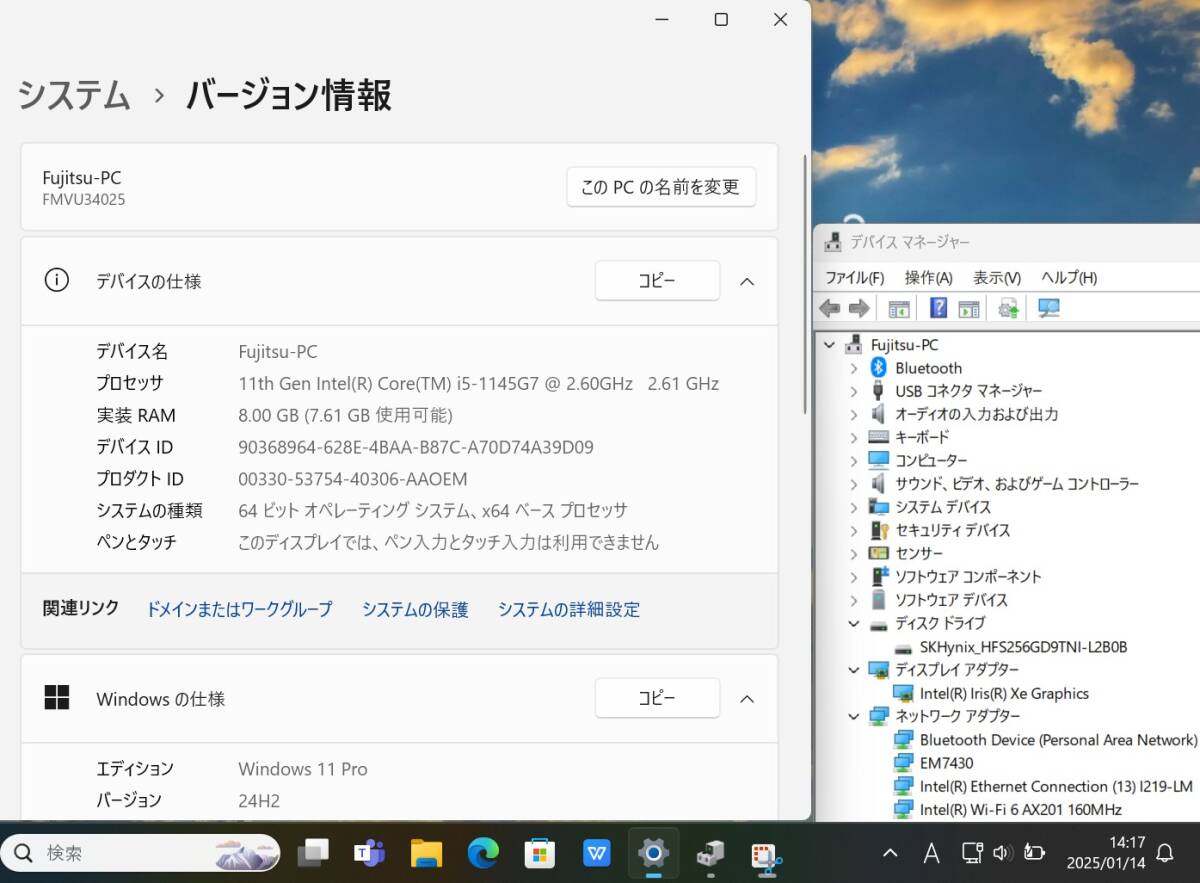
Task: Click the product ID 00330-53754-40306-AAOEM
Action: [x=353, y=479]
